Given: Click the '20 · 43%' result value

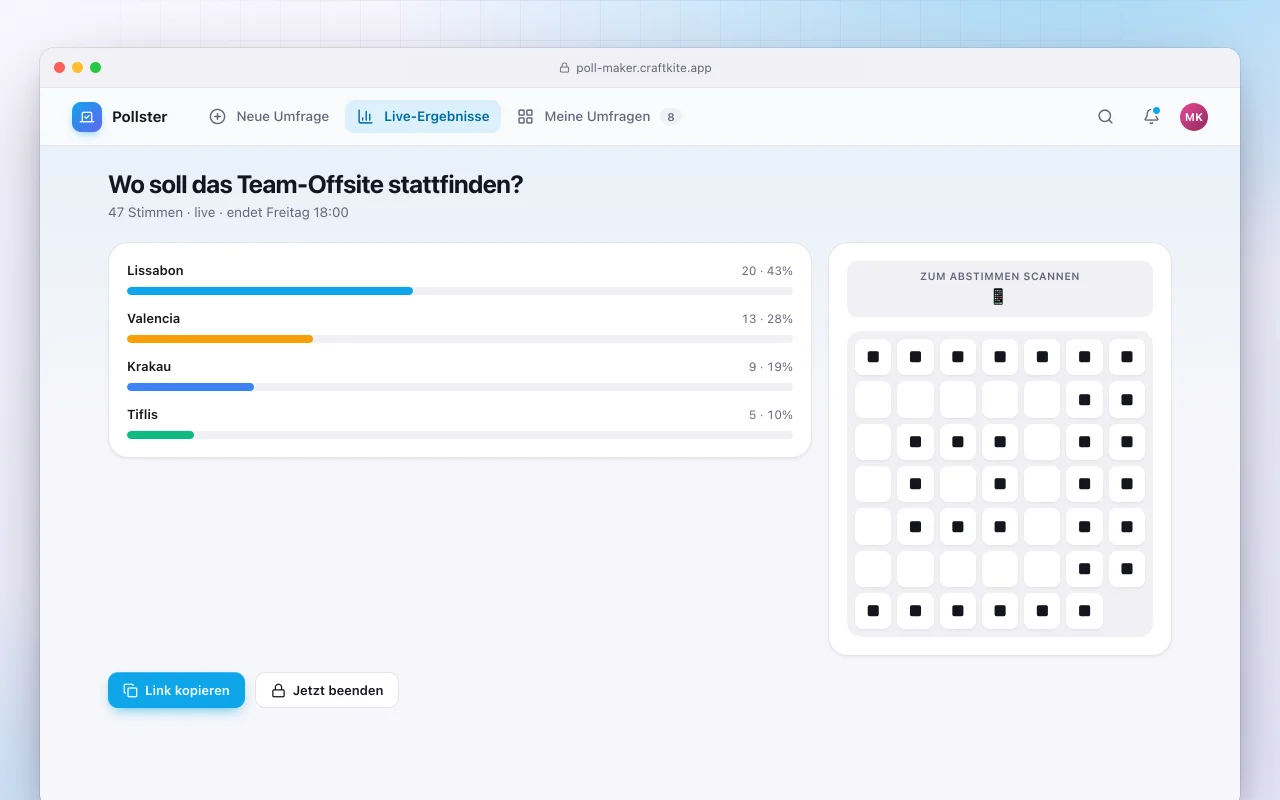Looking at the screenshot, I should pos(767,271).
